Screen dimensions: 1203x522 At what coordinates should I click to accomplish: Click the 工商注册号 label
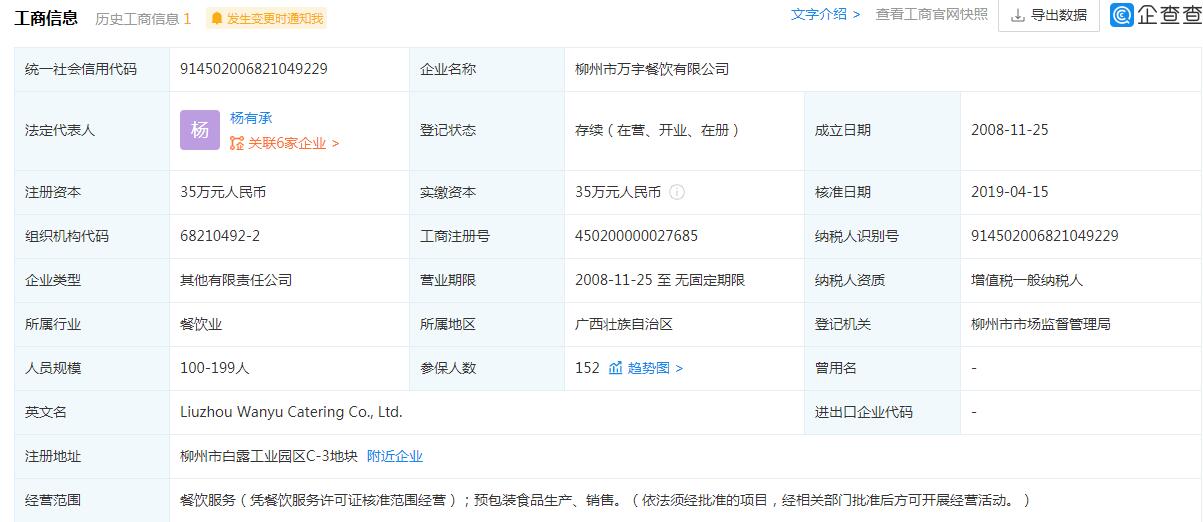[x=455, y=236]
